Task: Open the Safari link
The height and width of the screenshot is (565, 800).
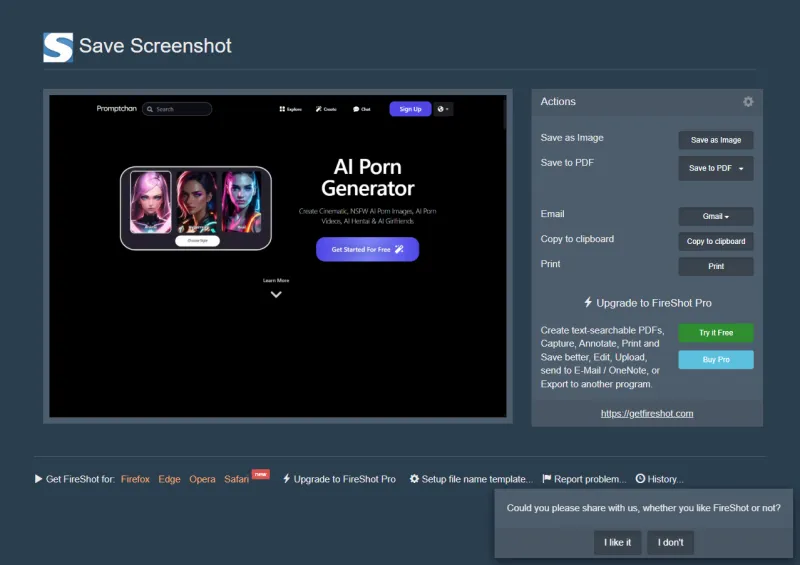Action: coord(236,479)
